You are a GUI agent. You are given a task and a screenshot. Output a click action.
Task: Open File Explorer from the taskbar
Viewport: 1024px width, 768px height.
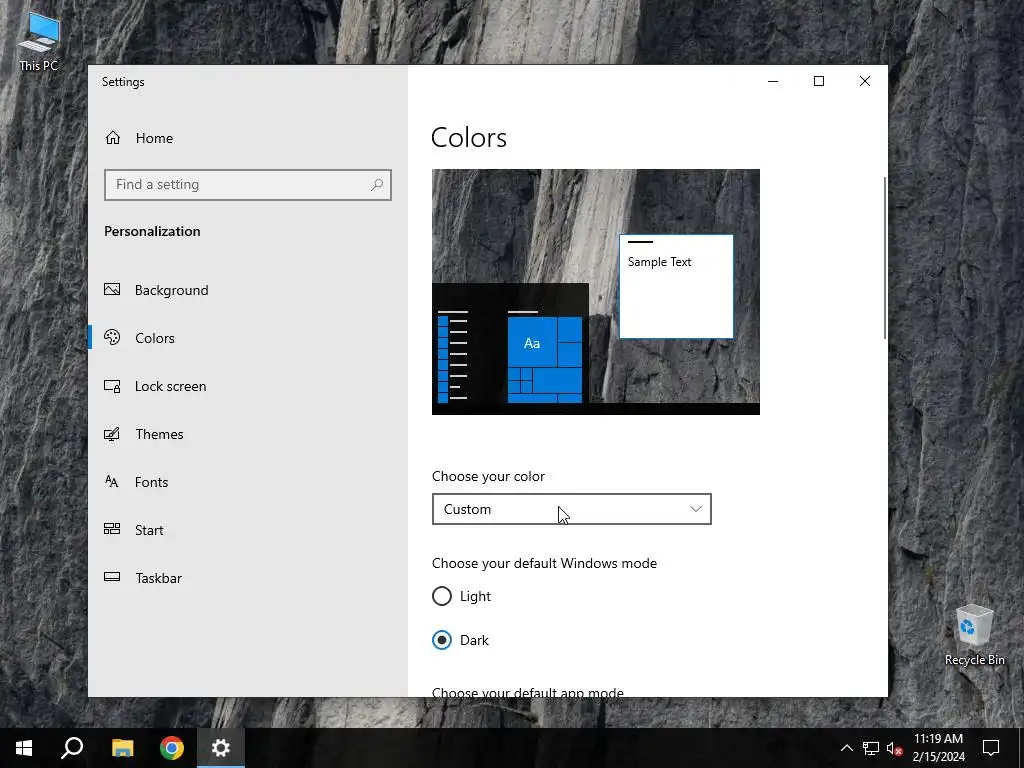click(122, 748)
